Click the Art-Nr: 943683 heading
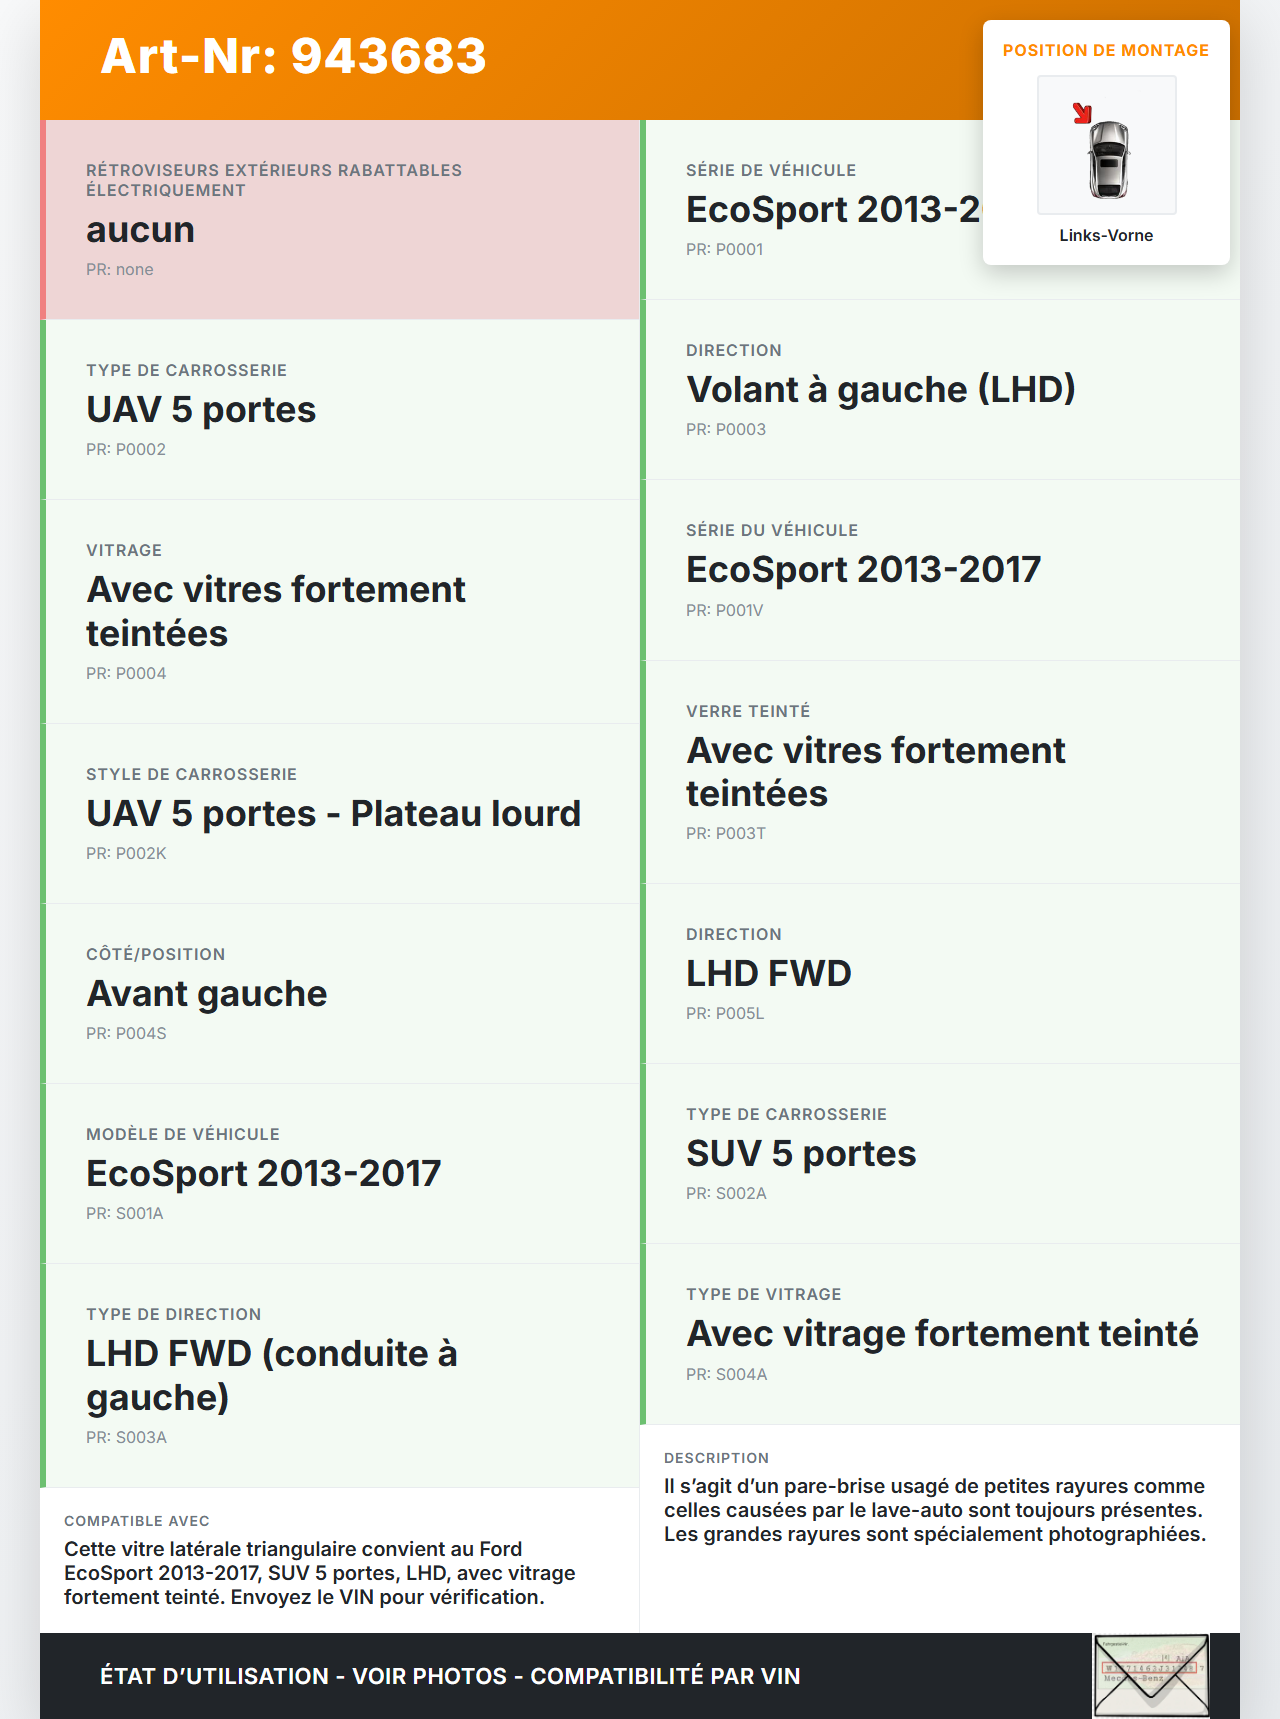The width and height of the screenshot is (1280, 1719). coord(293,56)
